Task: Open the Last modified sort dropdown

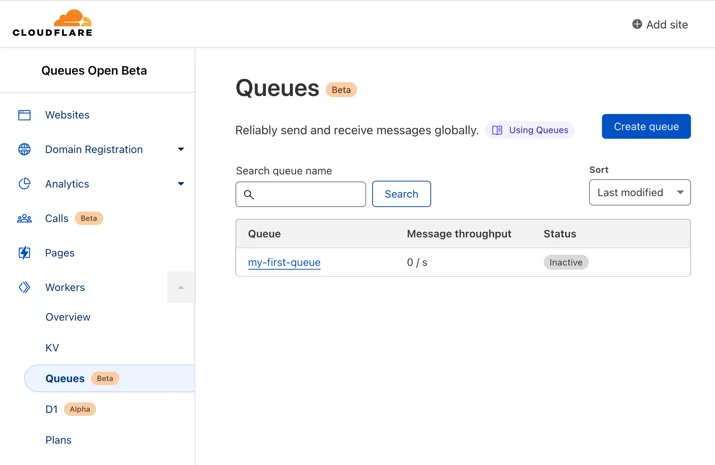Action: pyautogui.click(x=640, y=192)
